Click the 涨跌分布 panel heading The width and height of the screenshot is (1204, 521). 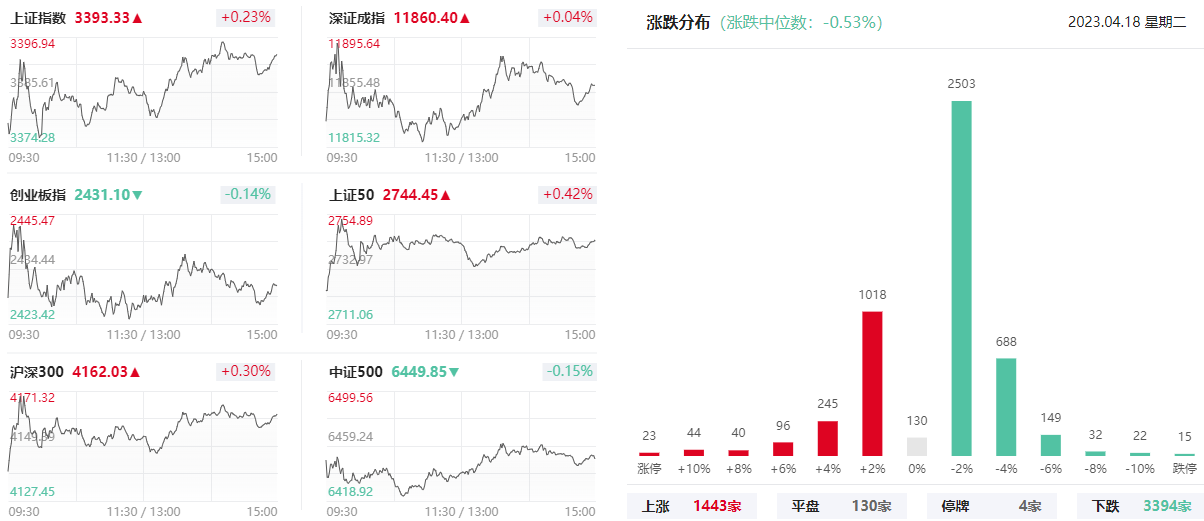click(677, 22)
